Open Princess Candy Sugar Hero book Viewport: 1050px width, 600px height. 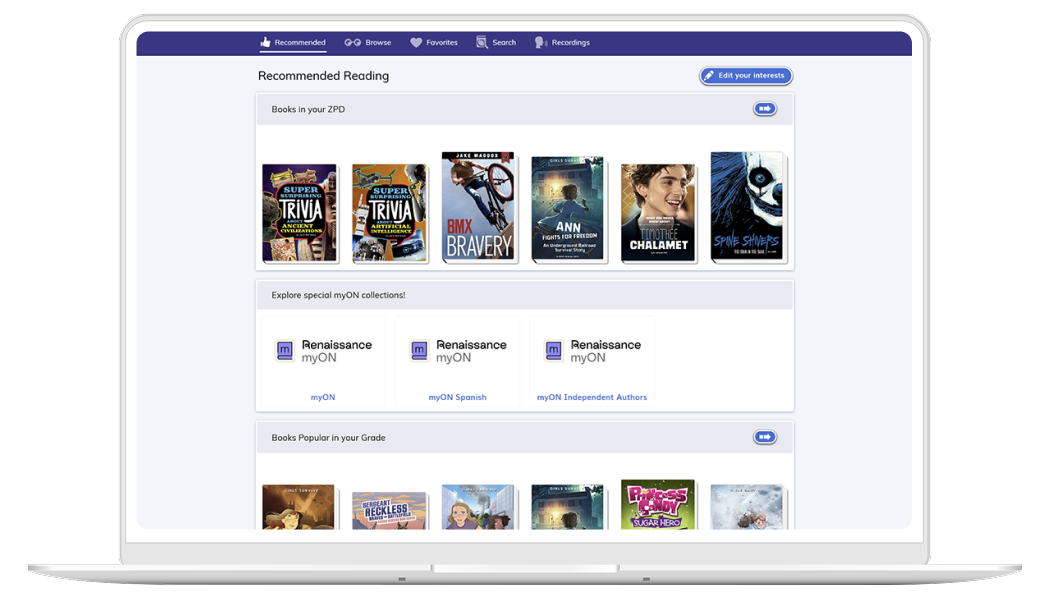click(657, 505)
